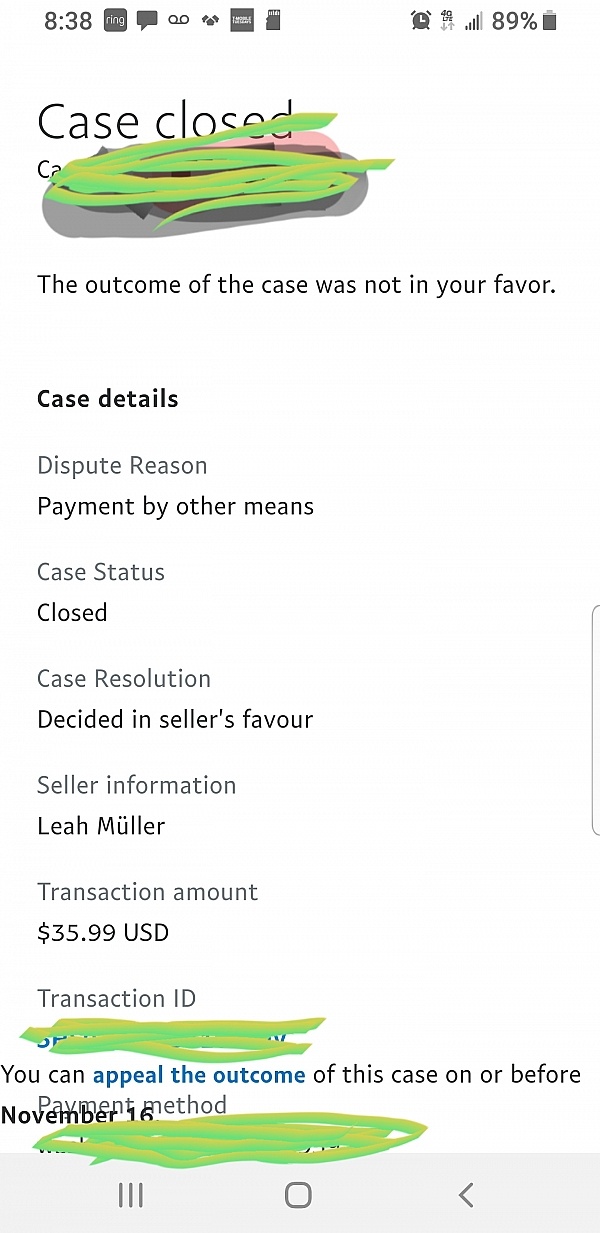The image size is (600, 1233).
Task: Tap the Case closed heading
Action: [x=166, y=122]
